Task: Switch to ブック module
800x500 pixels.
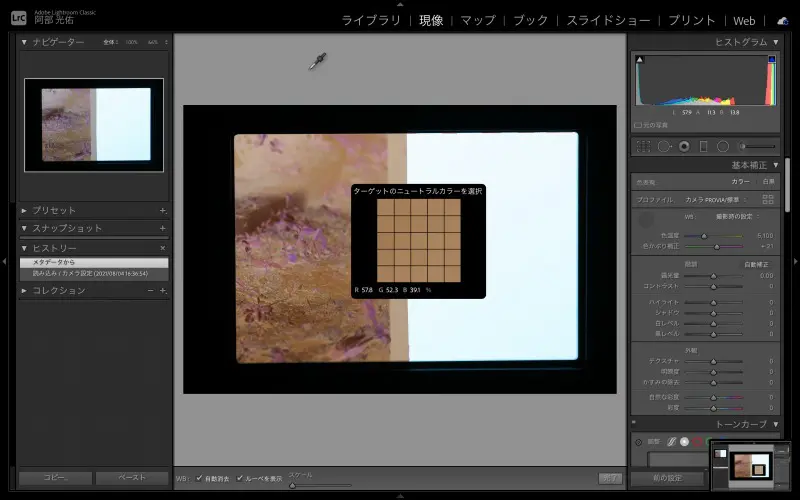Action: 531,20
